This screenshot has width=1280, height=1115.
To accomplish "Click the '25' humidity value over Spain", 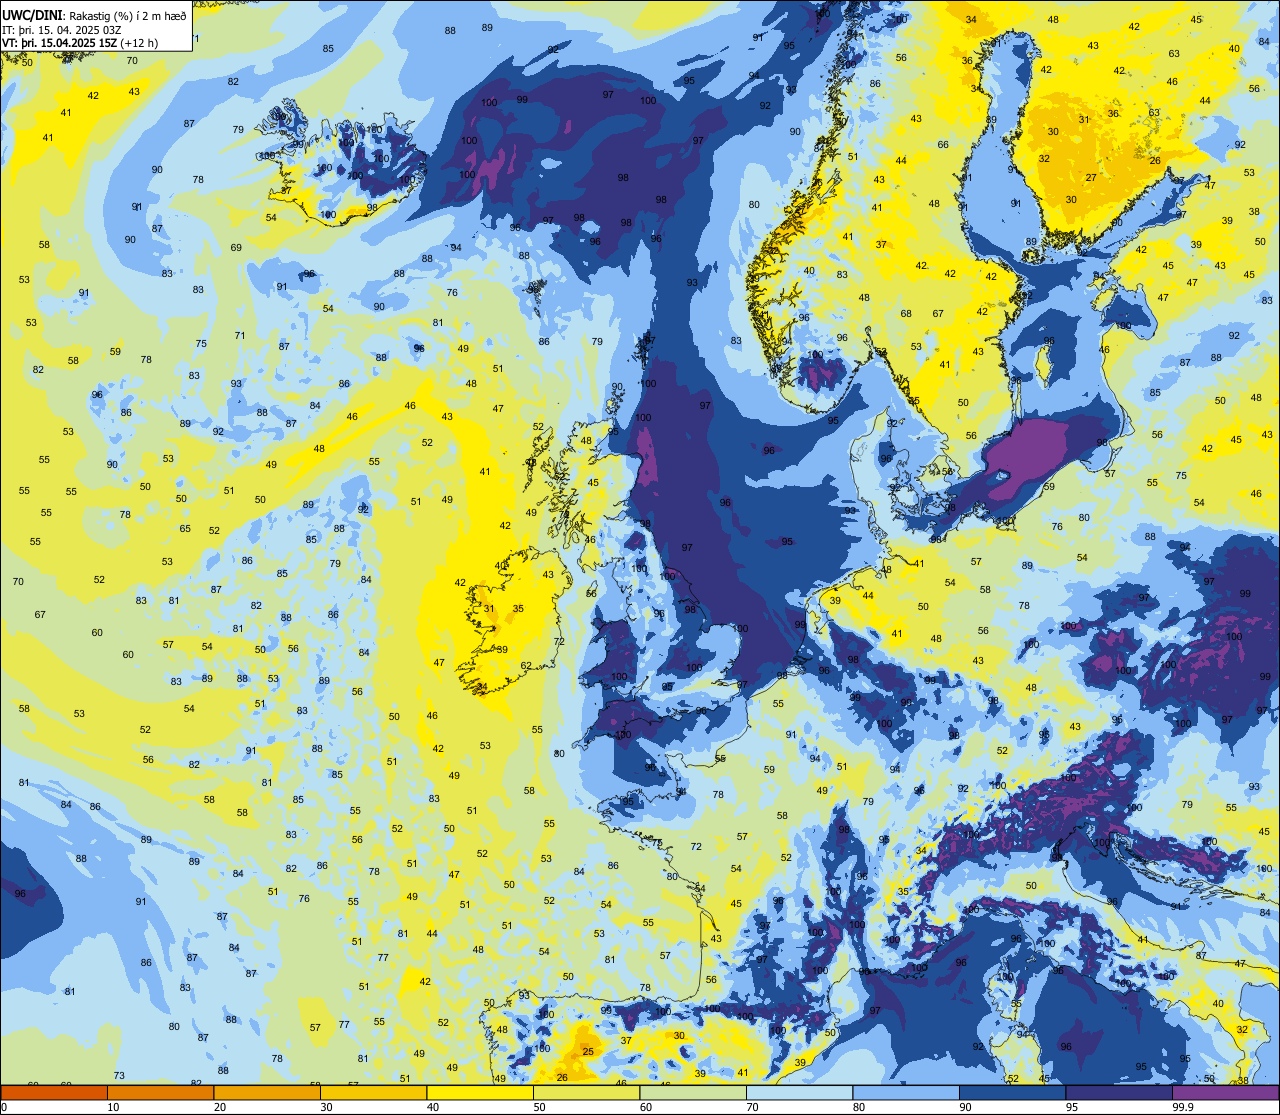I will (588, 1051).
